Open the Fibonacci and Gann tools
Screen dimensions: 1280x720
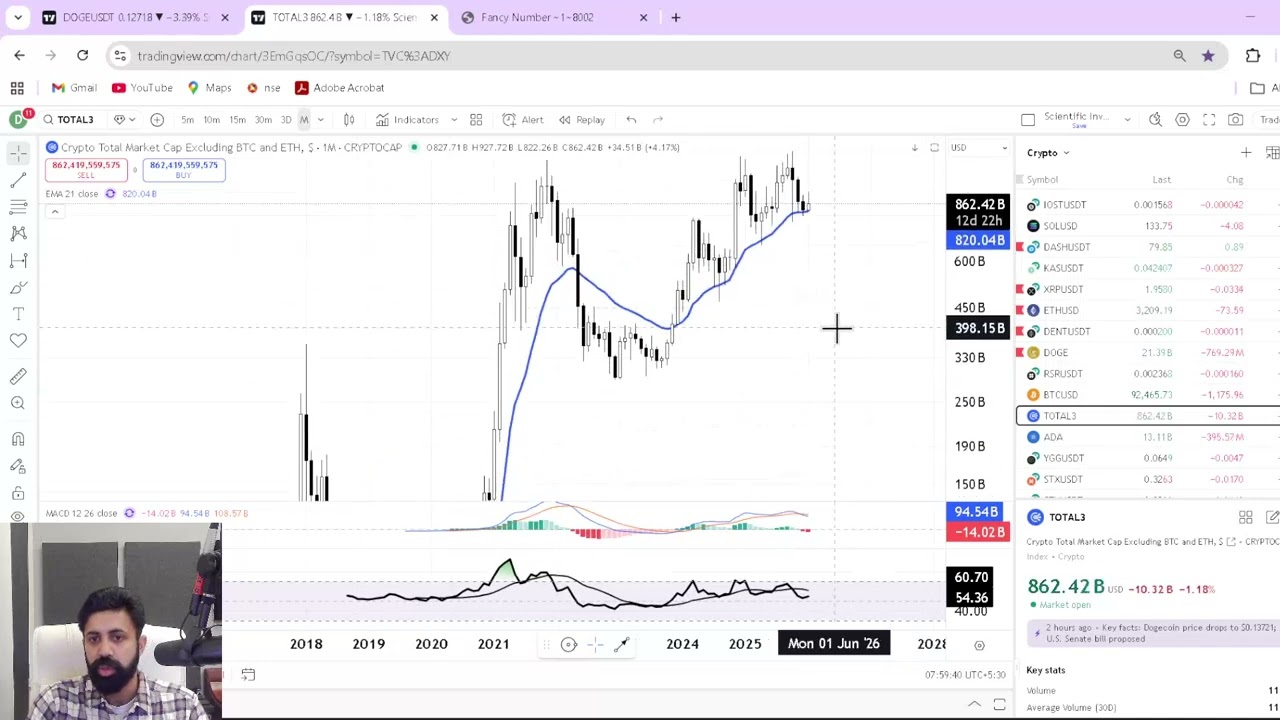click(18, 207)
